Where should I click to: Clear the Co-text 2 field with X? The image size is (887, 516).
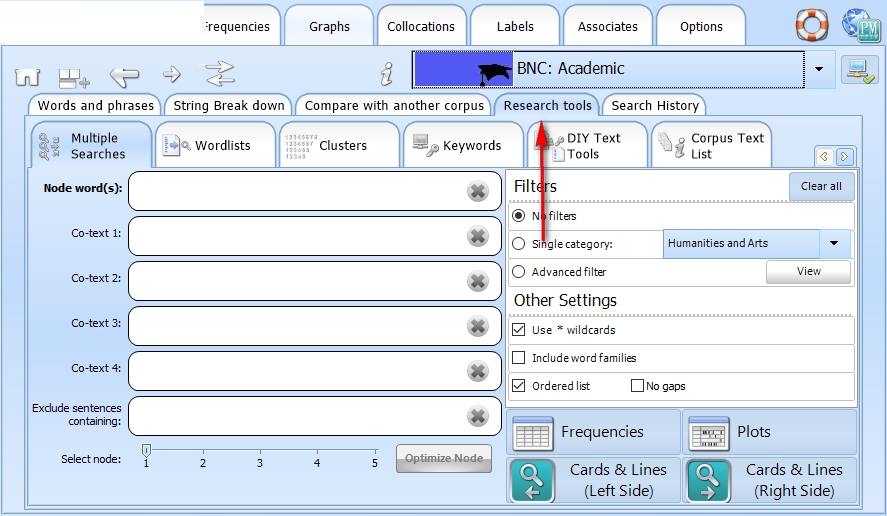(478, 281)
